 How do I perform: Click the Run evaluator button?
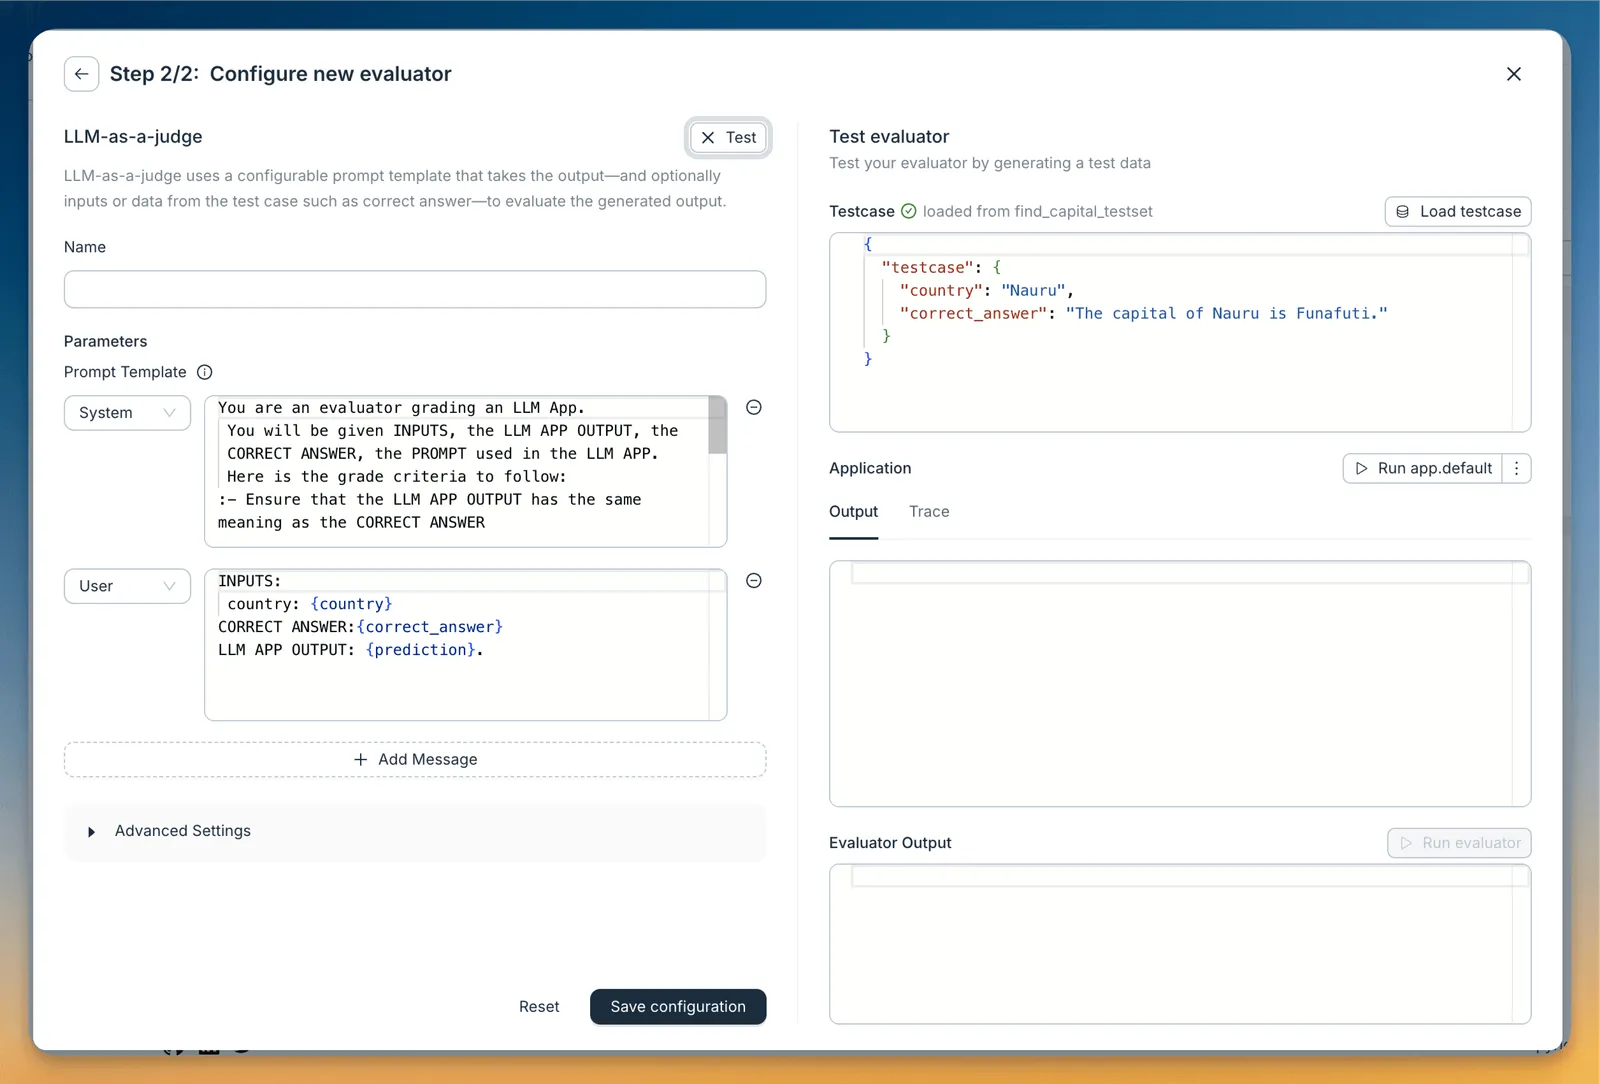(x=1459, y=843)
